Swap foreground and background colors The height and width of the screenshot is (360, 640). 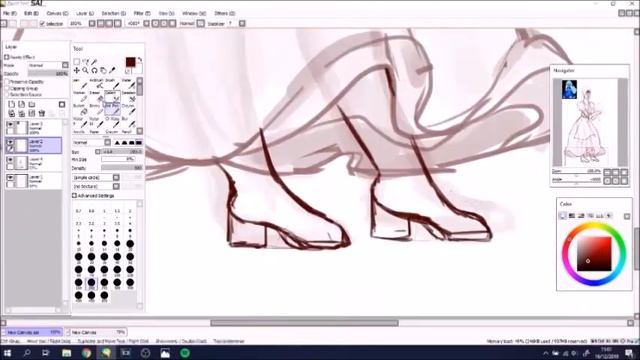pos(140,60)
